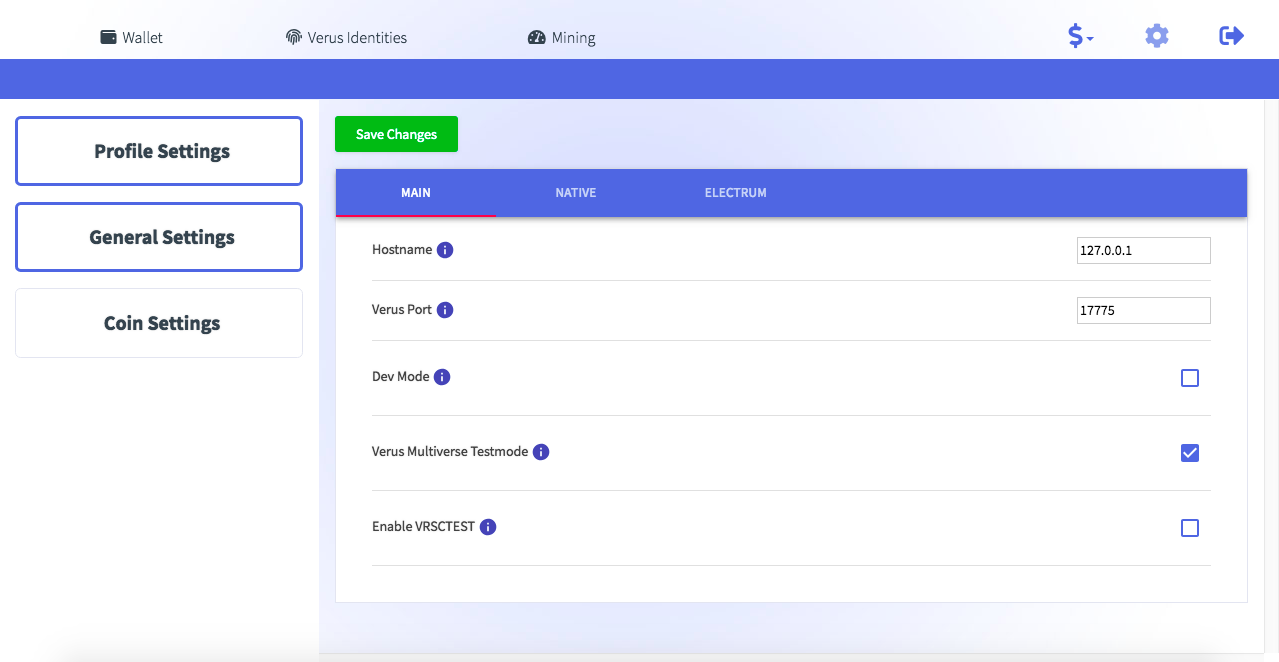Screen dimensions: 1279x662
Task: Show info for Verus Multiverse Testmode
Action: click(541, 452)
